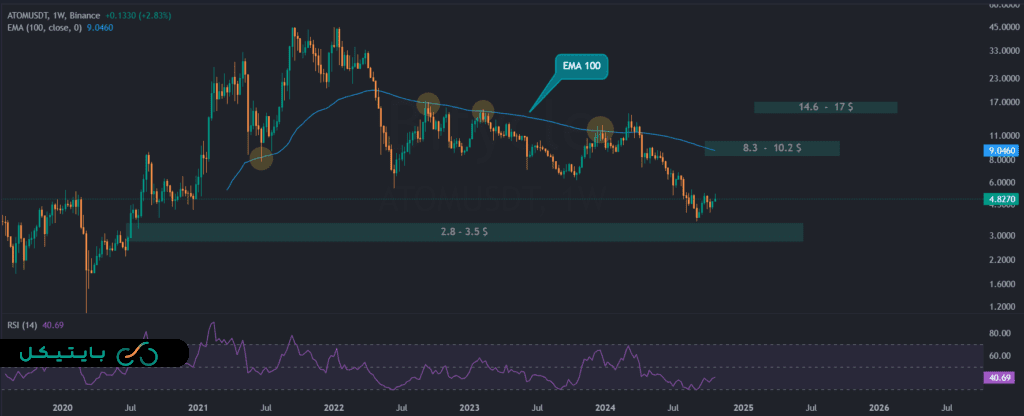1024x416 pixels.
Task: Click the 45.0000 level on the price axis
Action: (x=1001, y=25)
